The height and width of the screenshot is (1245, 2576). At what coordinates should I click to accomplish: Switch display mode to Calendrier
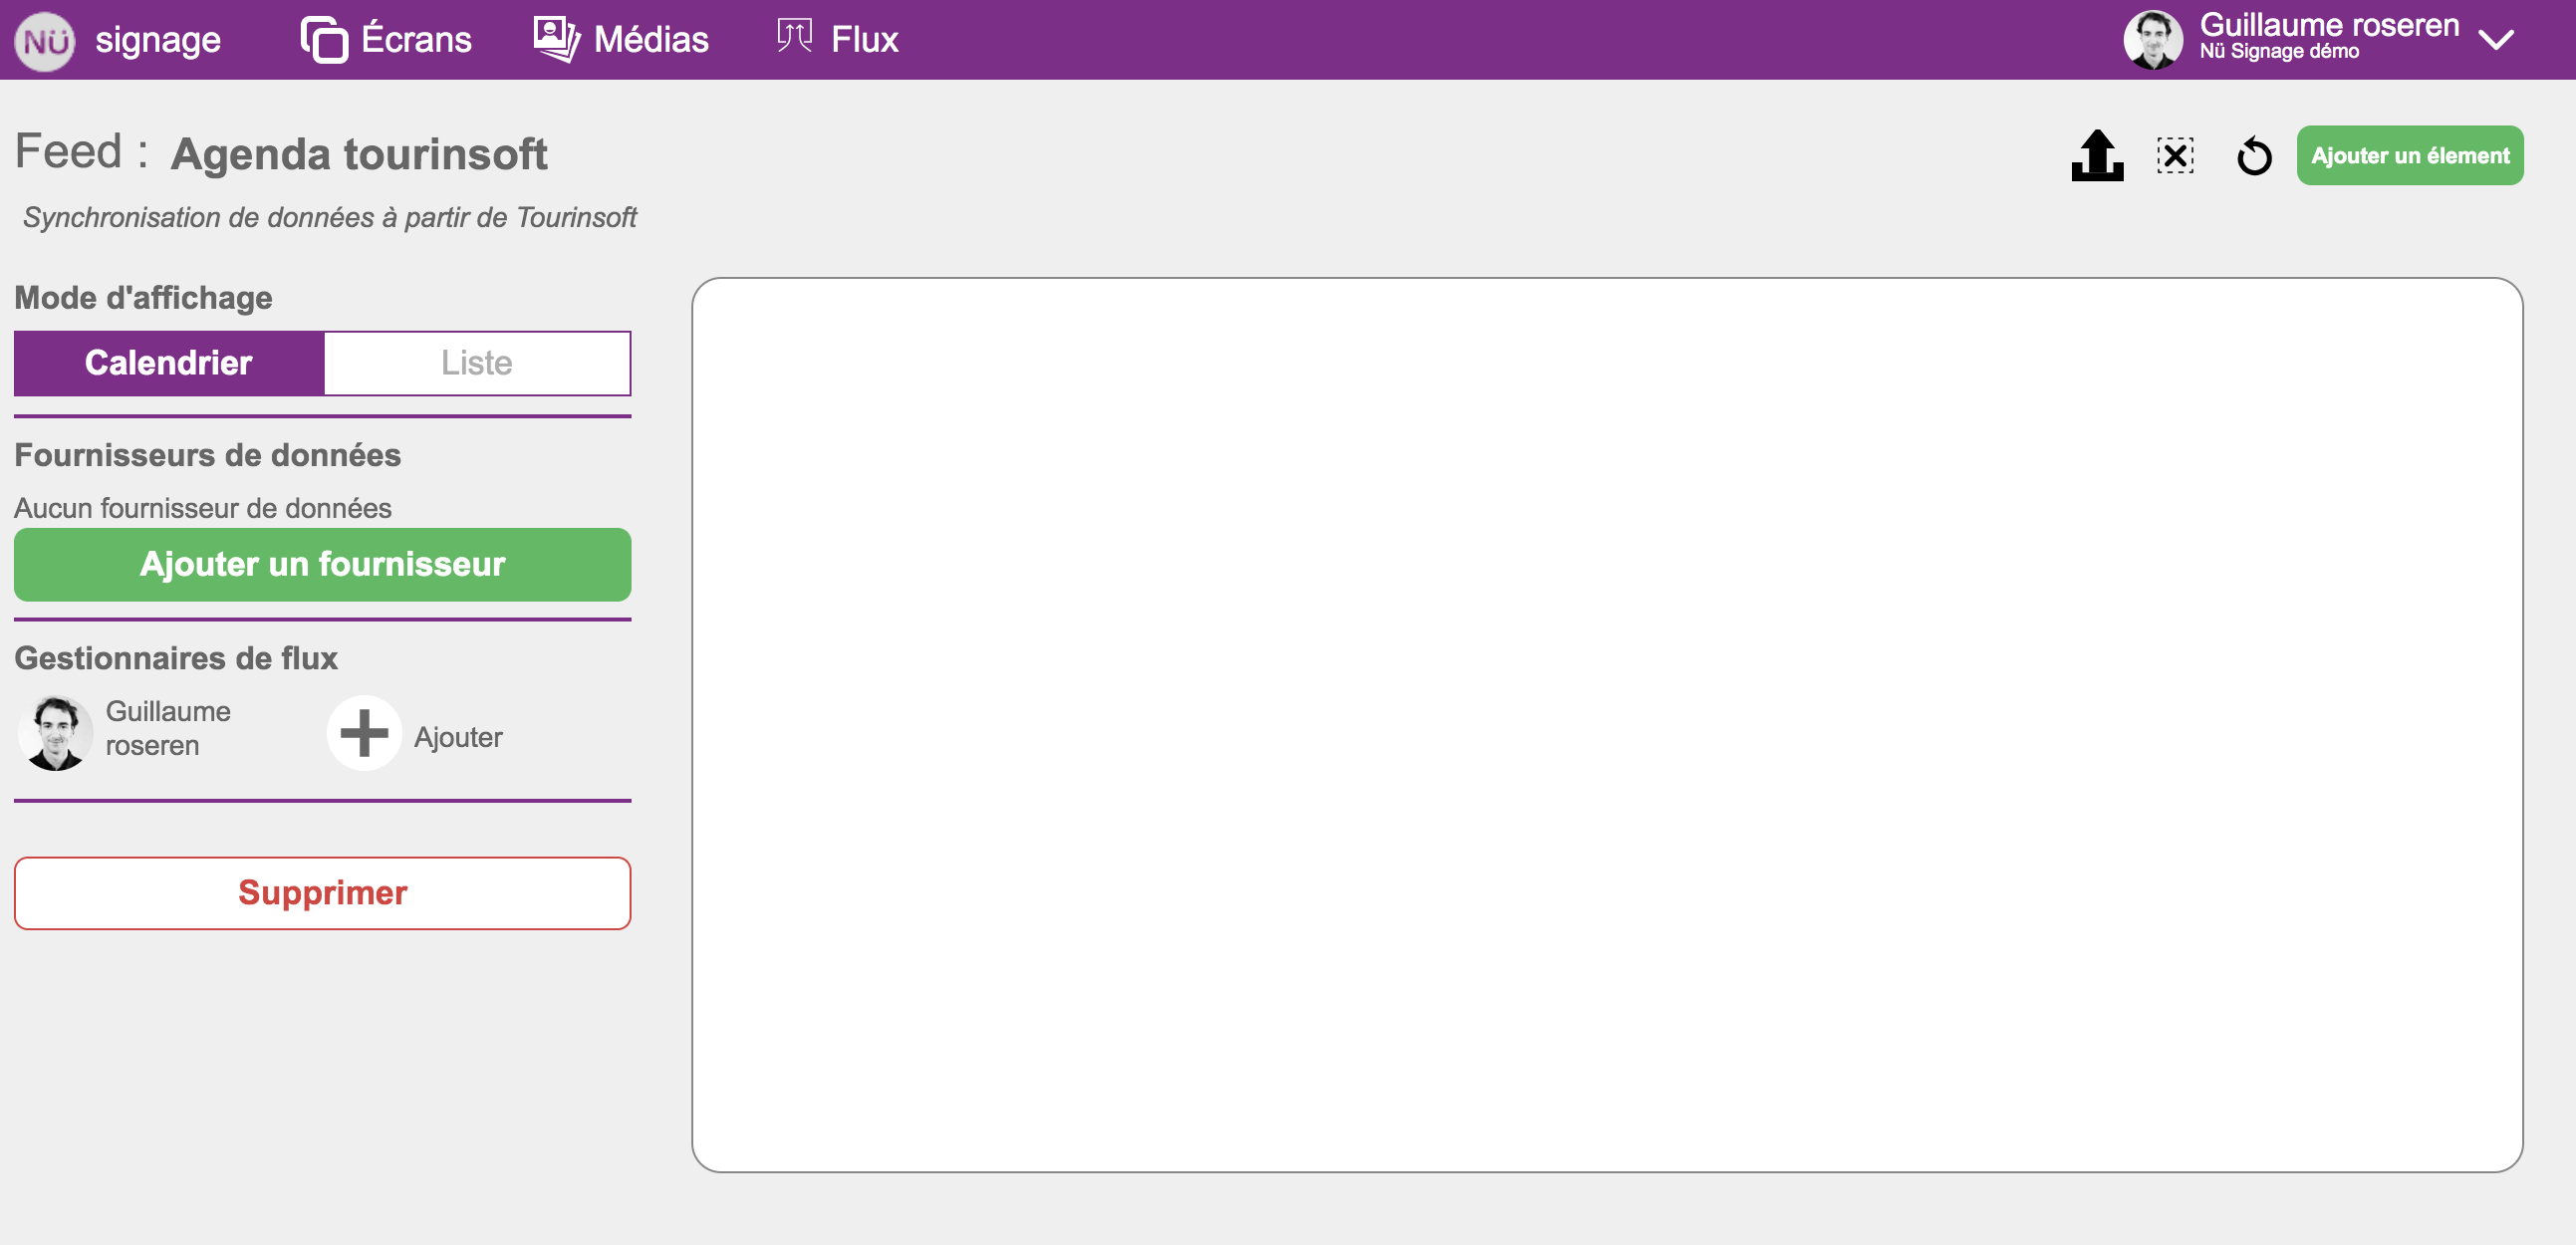click(169, 363)
